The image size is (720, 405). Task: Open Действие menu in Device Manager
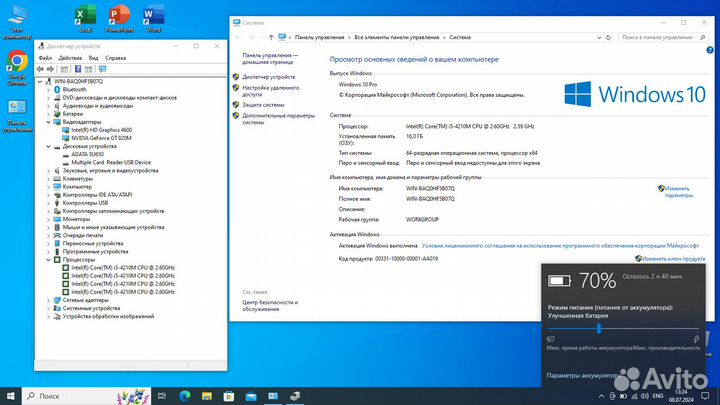(70, 58)
